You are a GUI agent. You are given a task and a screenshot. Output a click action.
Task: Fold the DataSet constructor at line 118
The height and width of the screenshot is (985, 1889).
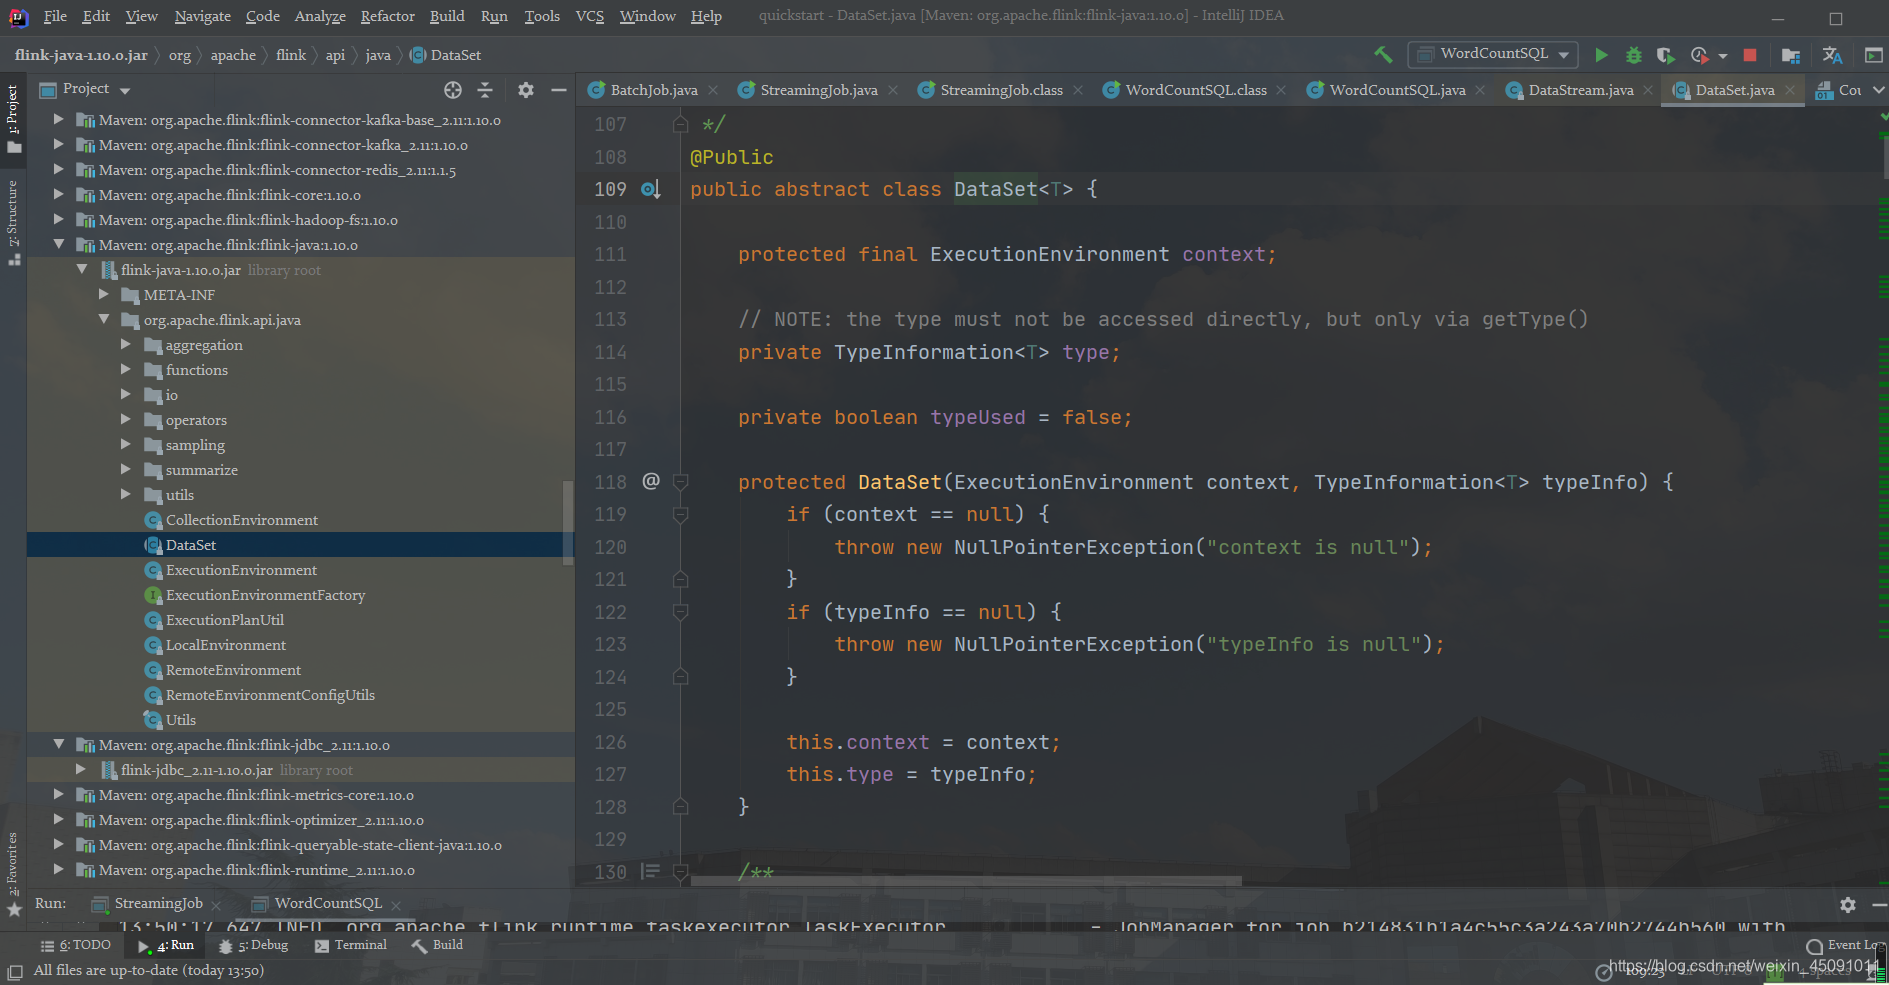point(681,482)
